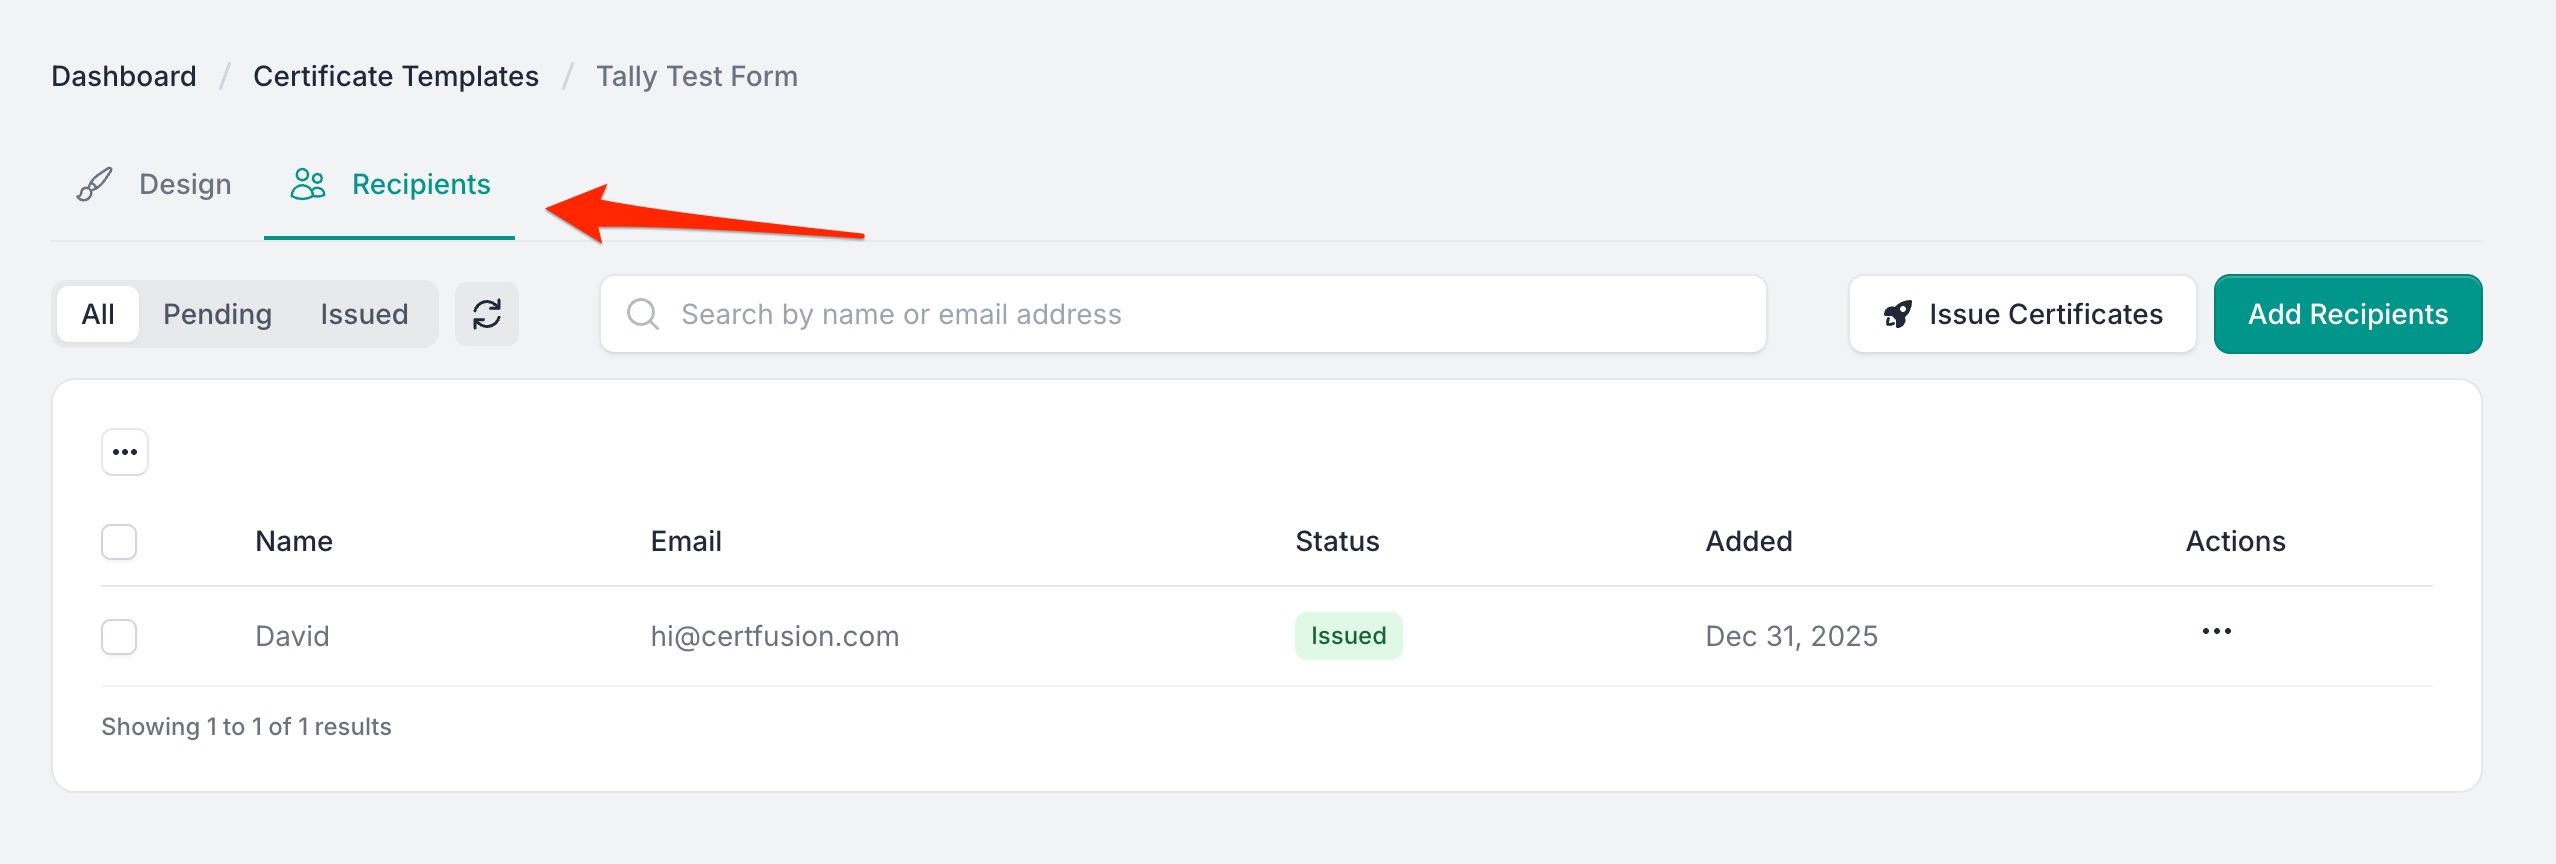Check the box for David's row

(119, 637)
